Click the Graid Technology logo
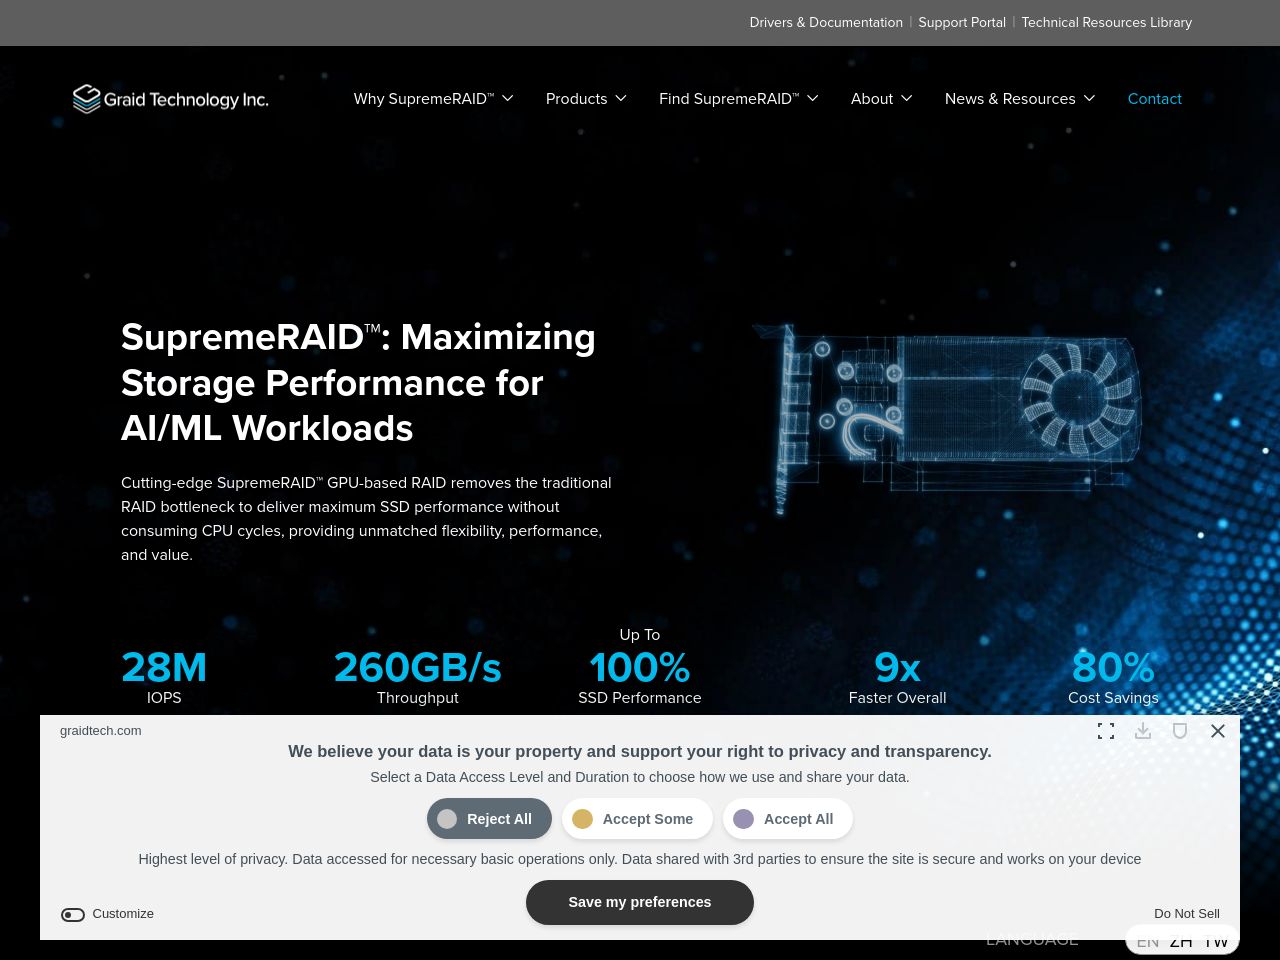 point(171,99)
